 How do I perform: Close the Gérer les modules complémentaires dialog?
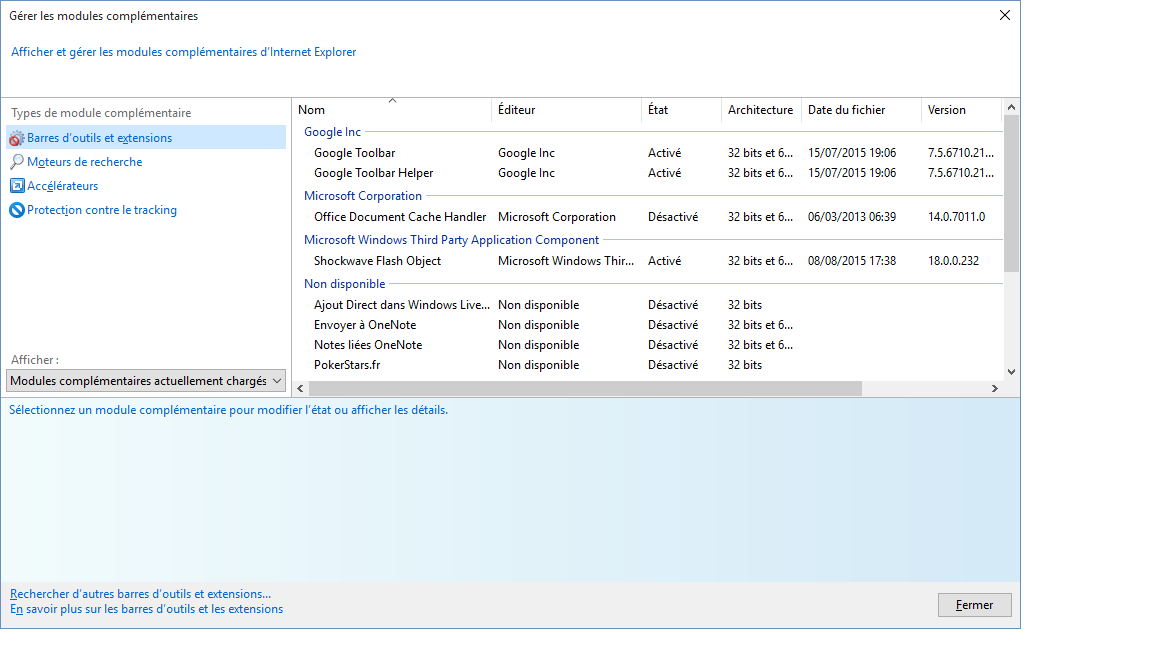pos(1005,15)
